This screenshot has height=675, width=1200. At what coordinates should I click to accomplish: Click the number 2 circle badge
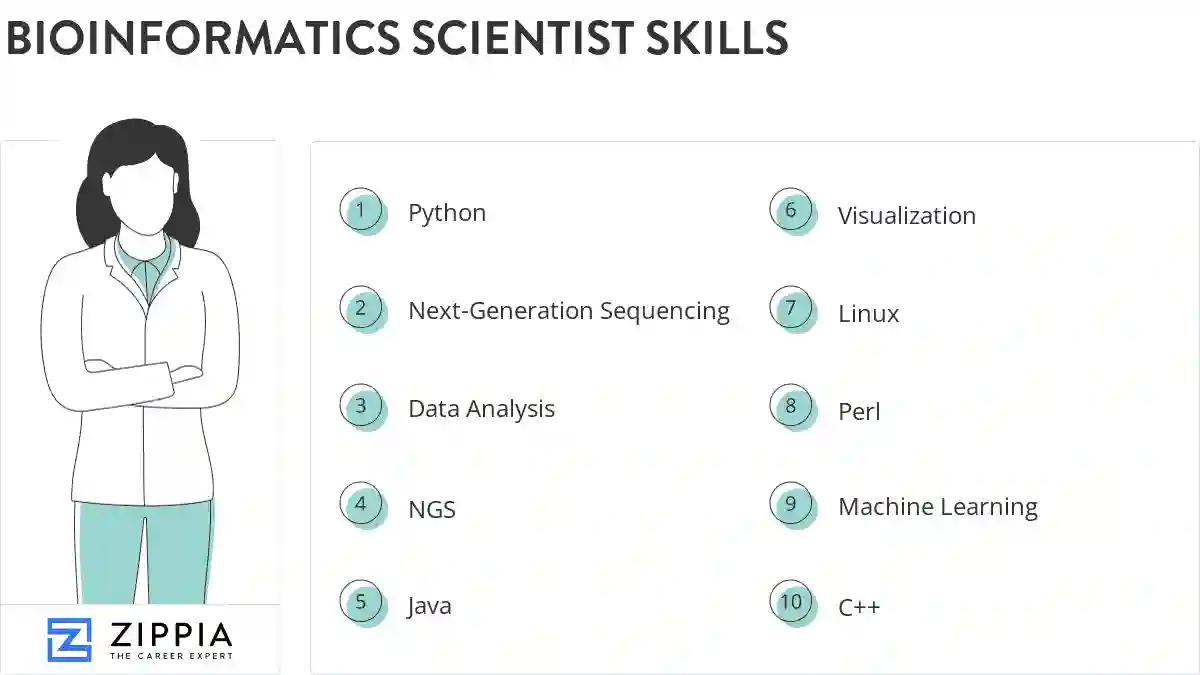point(361,309)
